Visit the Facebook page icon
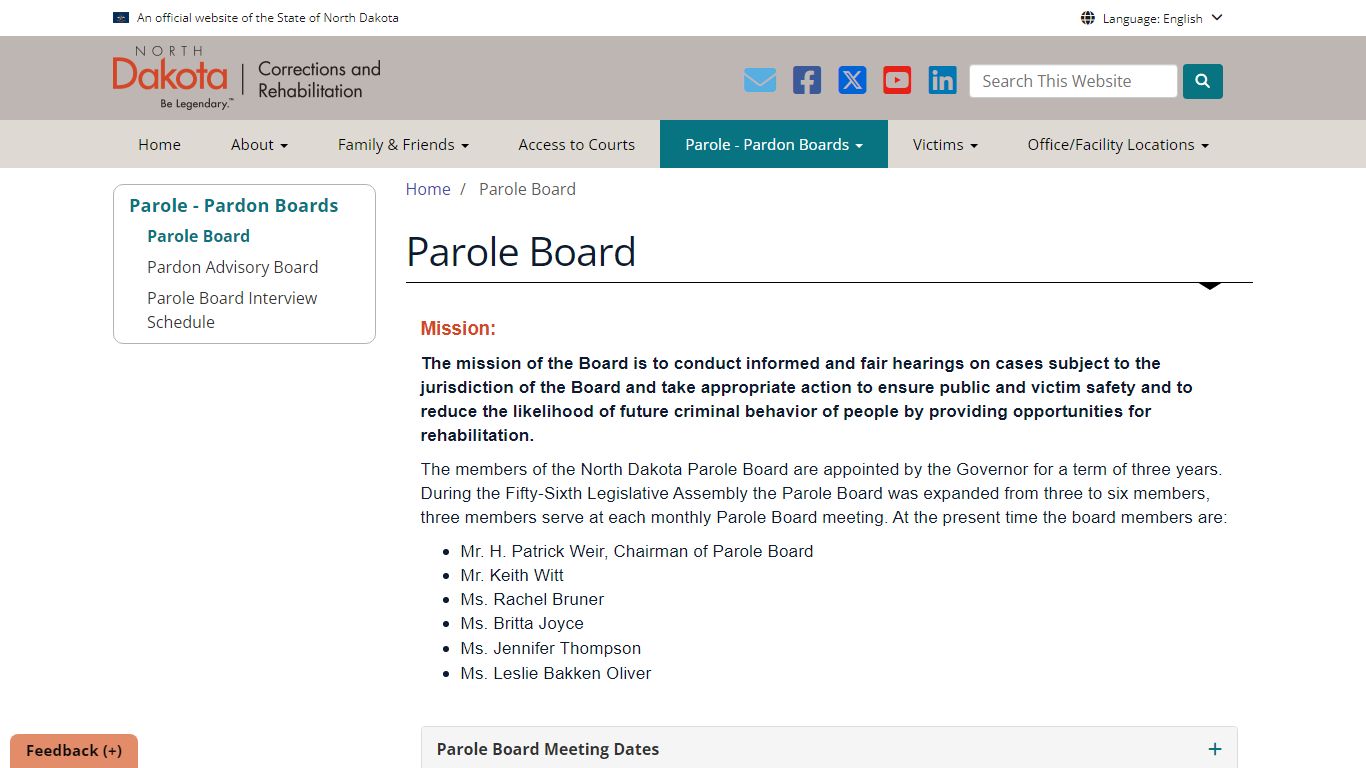 pyautogui.click(x=807, y=80)
